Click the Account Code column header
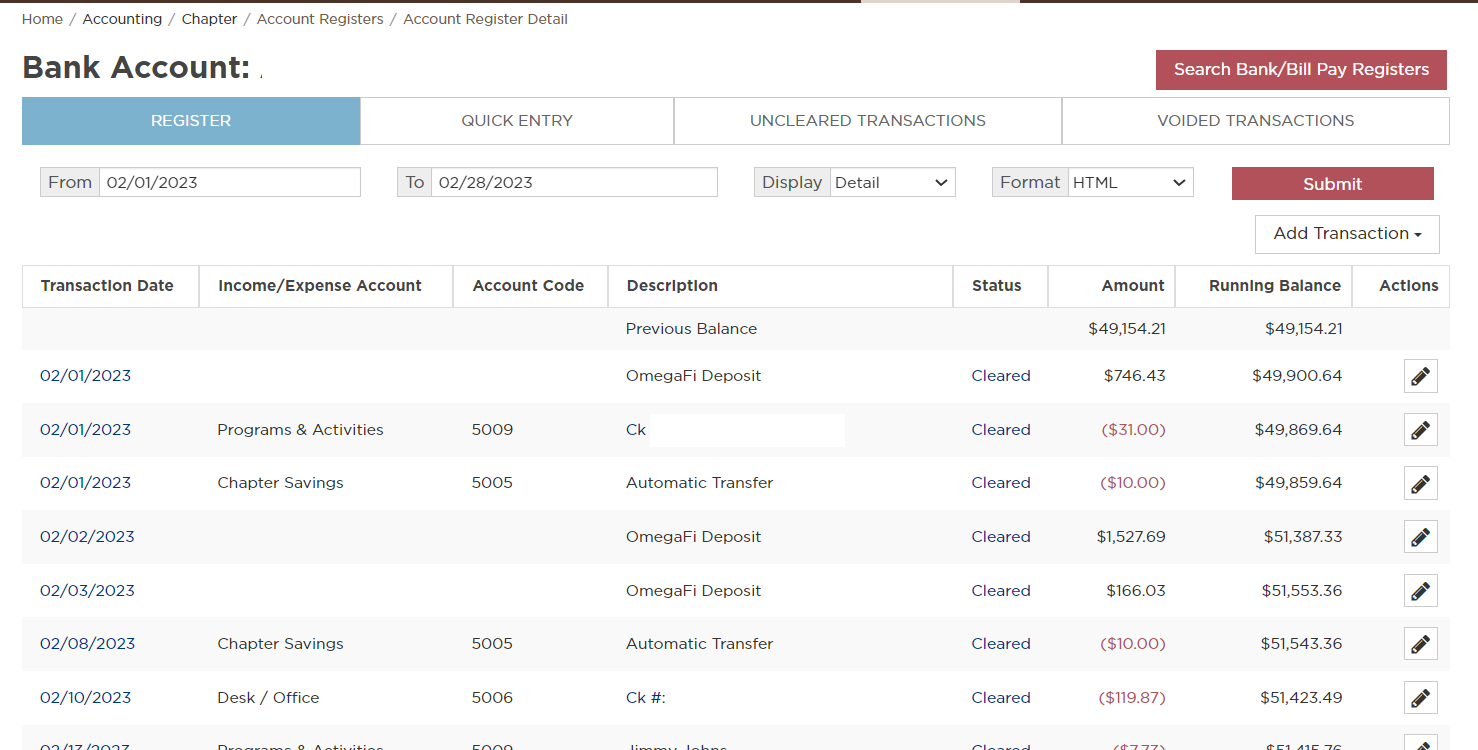The height and width of the screenshot is (750, 1478). point(528,286)
